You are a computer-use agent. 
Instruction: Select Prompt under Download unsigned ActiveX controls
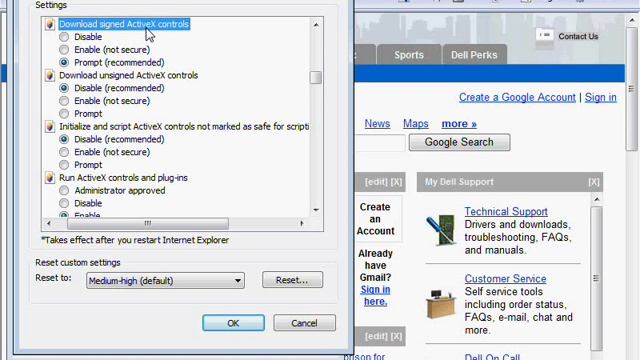(64, 113)
